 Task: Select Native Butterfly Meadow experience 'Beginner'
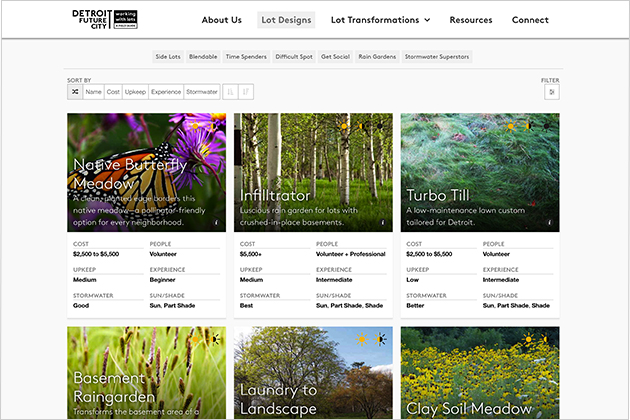click(x=162, y=280)
